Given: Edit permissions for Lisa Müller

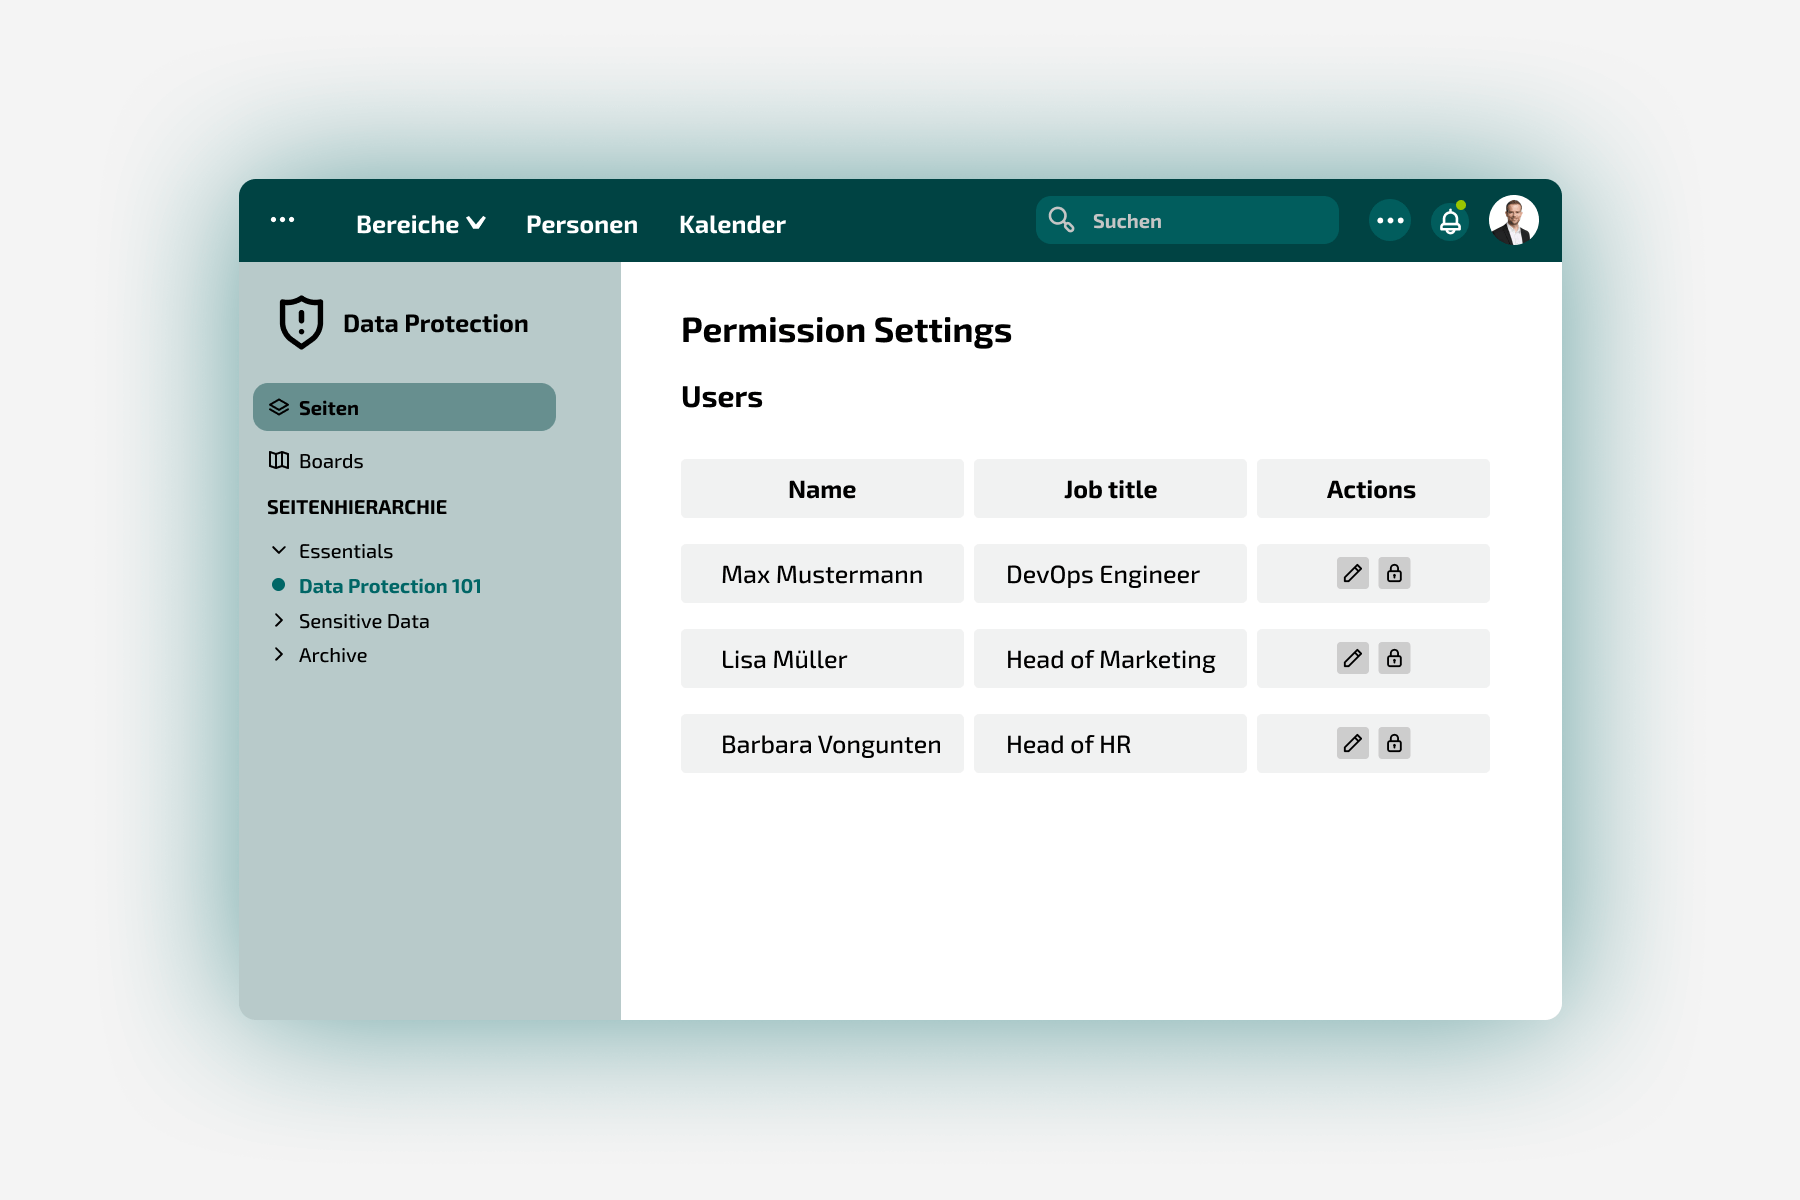Looking at the screenshot, I should tap(1352, 658).
